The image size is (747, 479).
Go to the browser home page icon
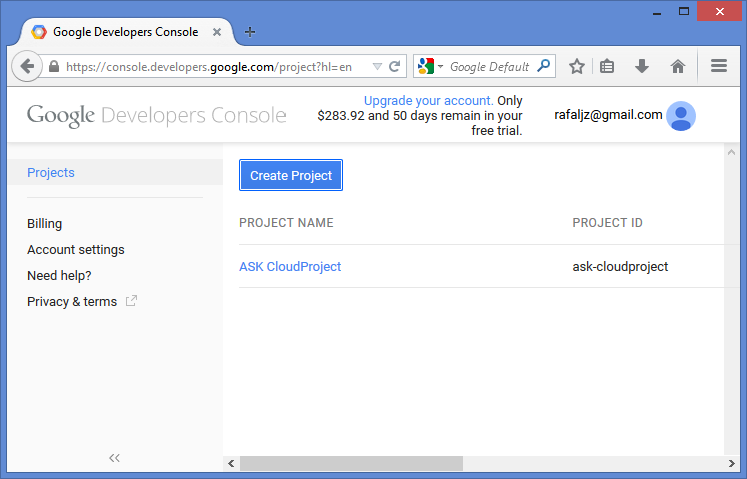click(x=677, y=66)
